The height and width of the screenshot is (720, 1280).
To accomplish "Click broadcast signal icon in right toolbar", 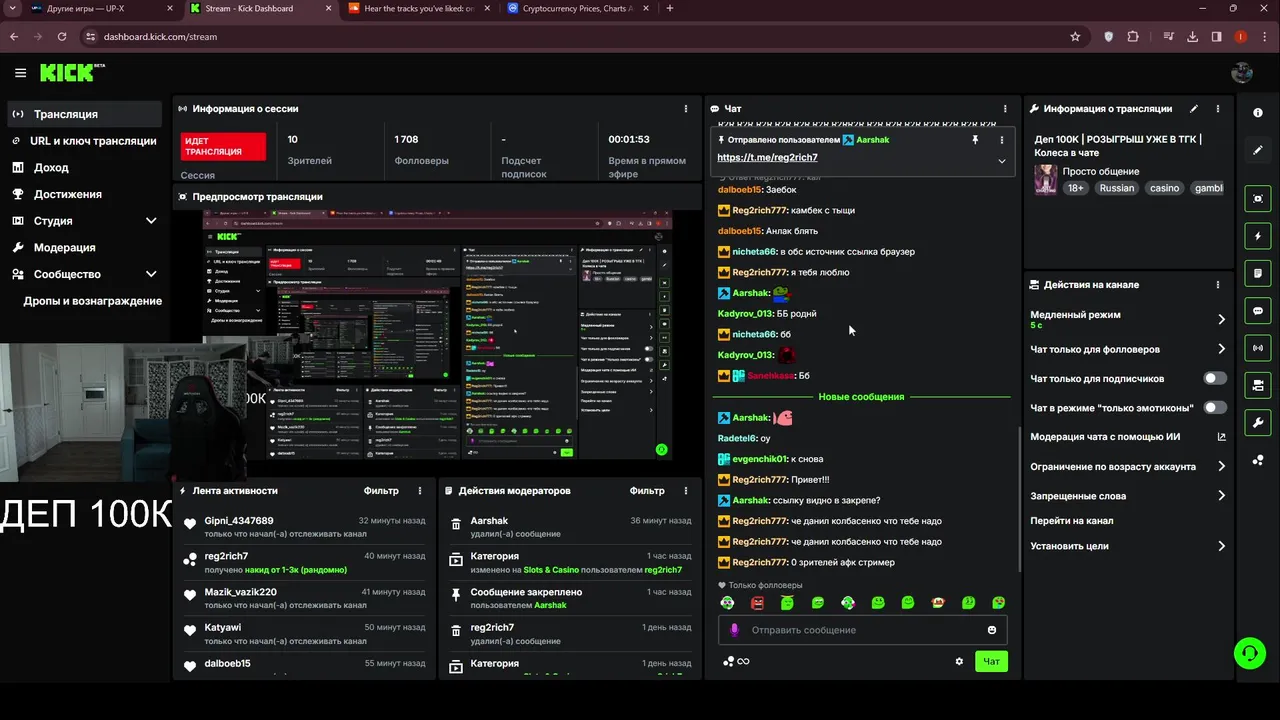I will (x=1258, y=348).
